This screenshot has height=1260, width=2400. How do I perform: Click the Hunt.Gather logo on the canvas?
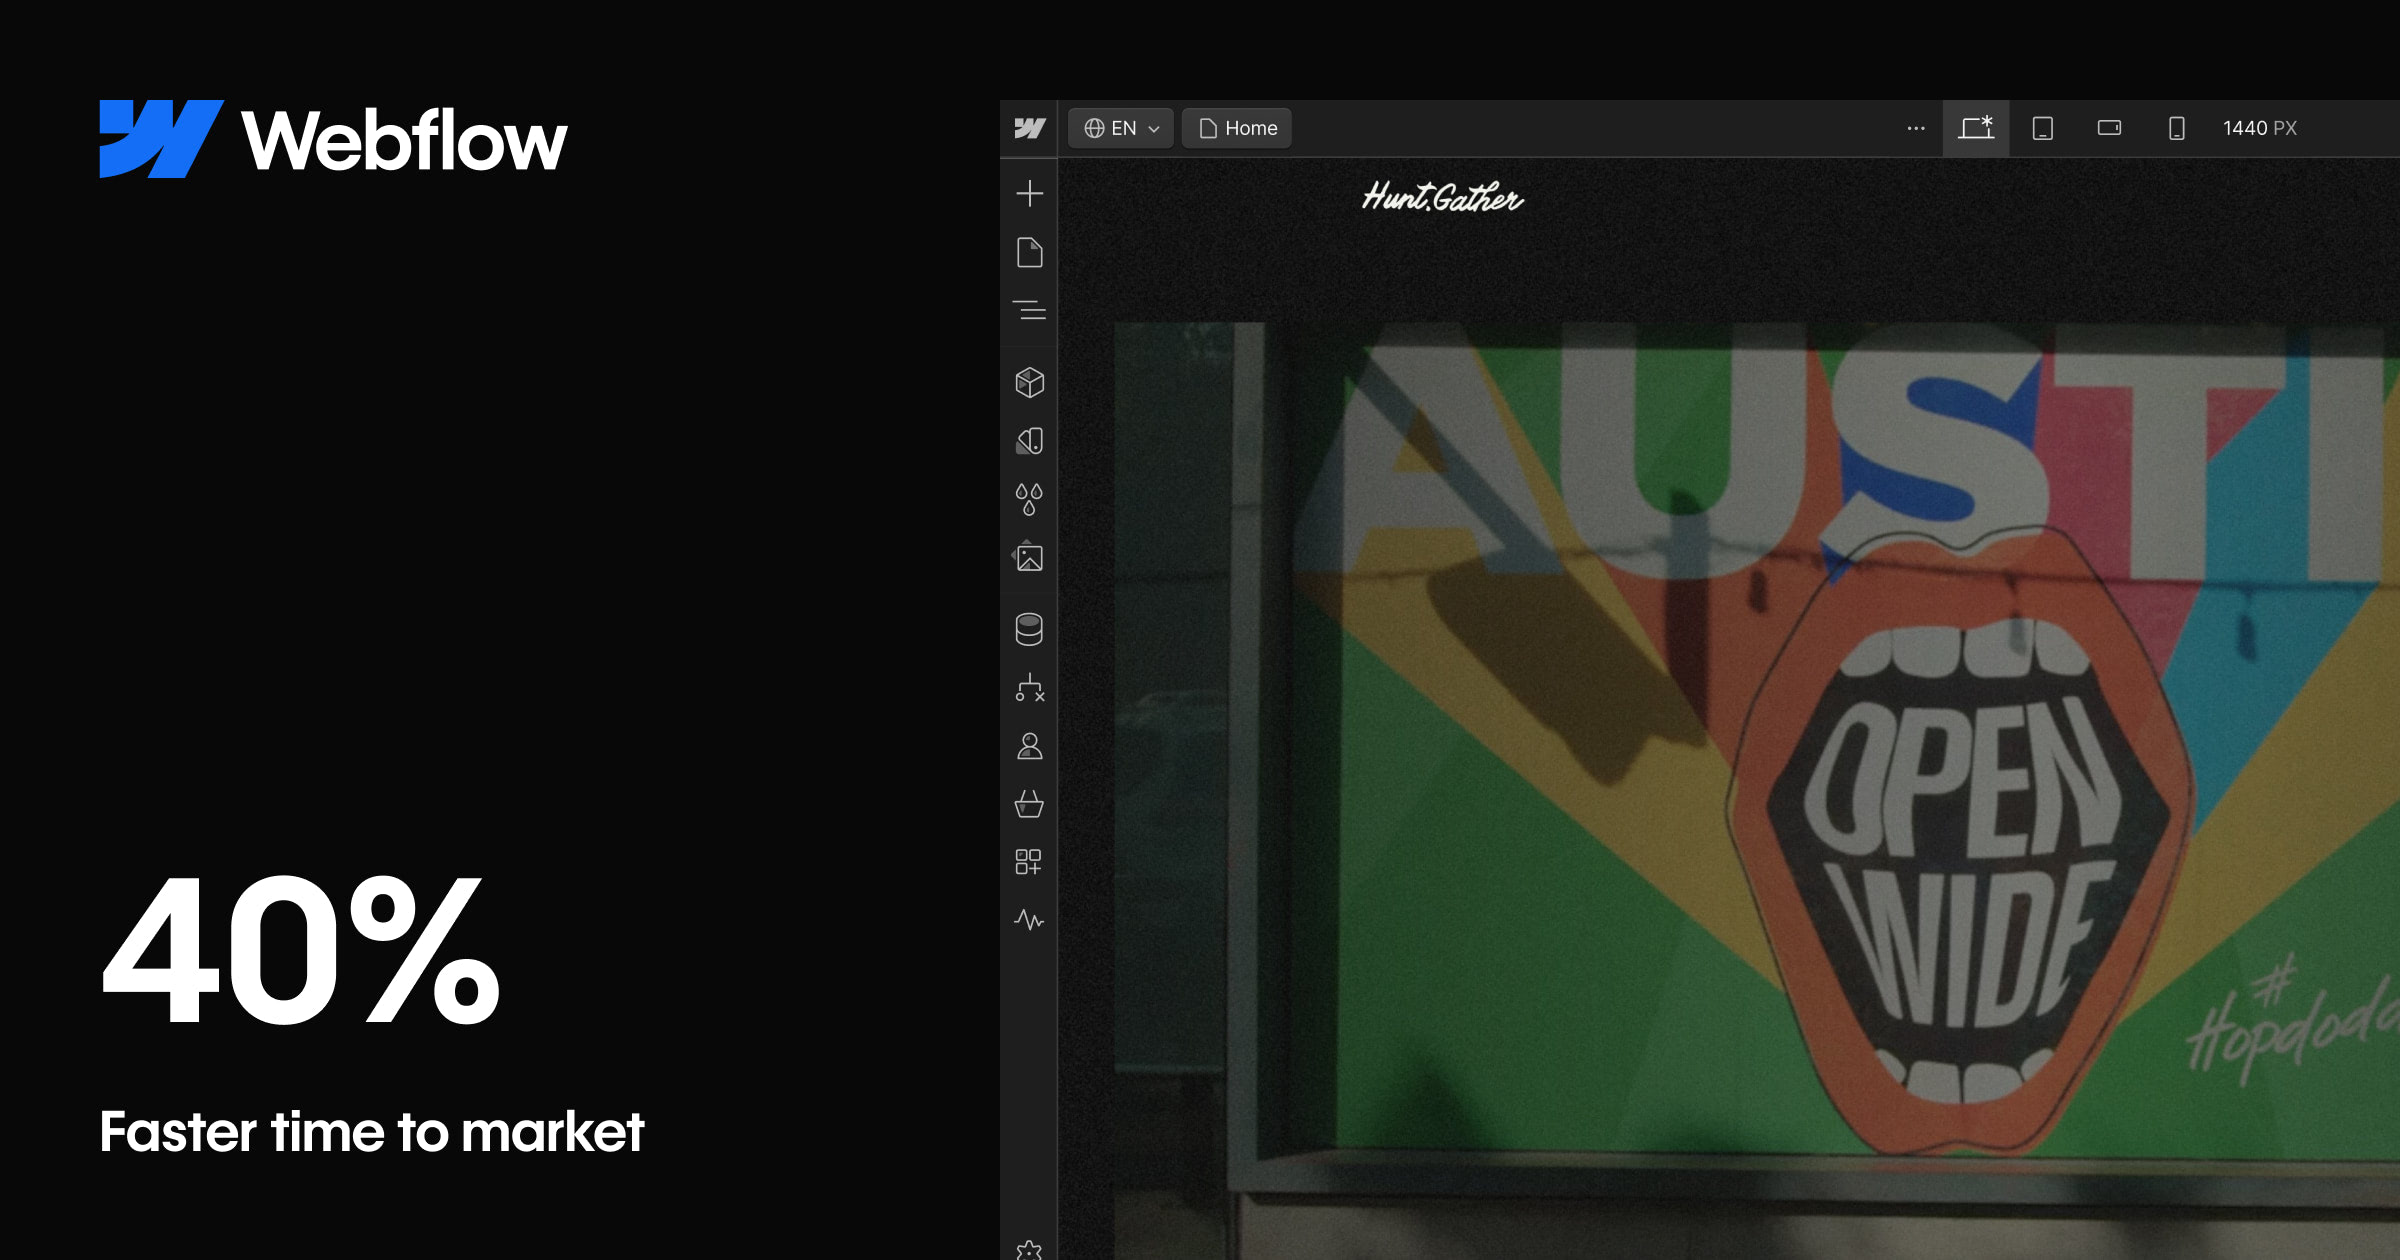click(1442, 199)
